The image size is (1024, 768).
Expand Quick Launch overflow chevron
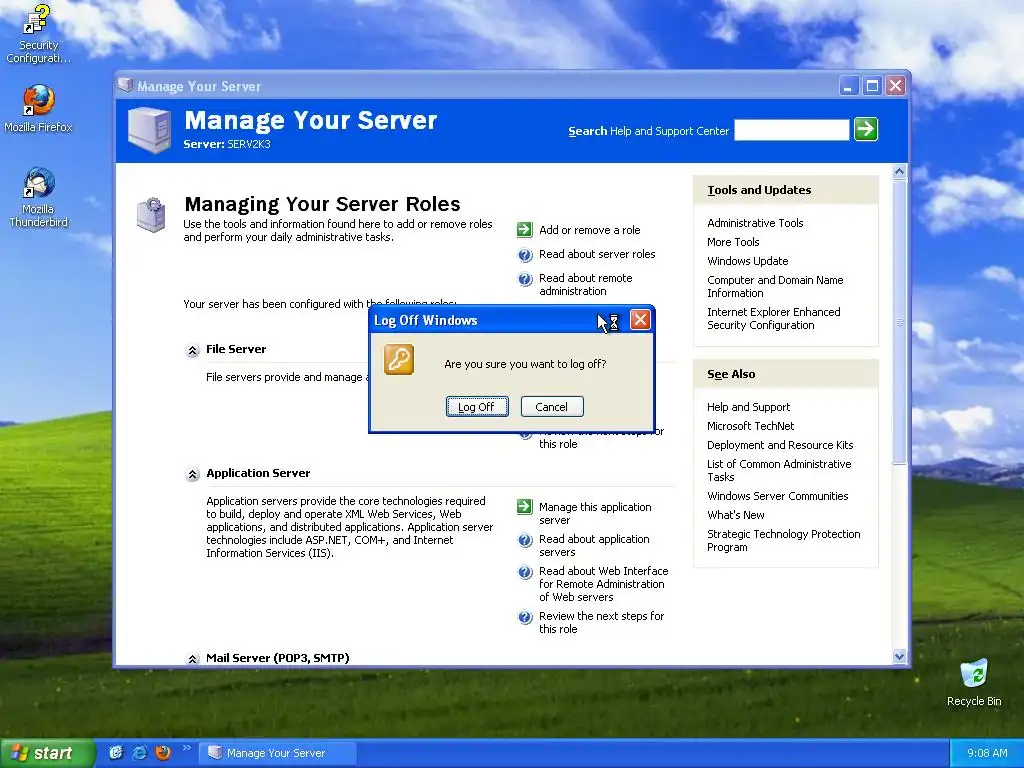(x=187, y=748)
